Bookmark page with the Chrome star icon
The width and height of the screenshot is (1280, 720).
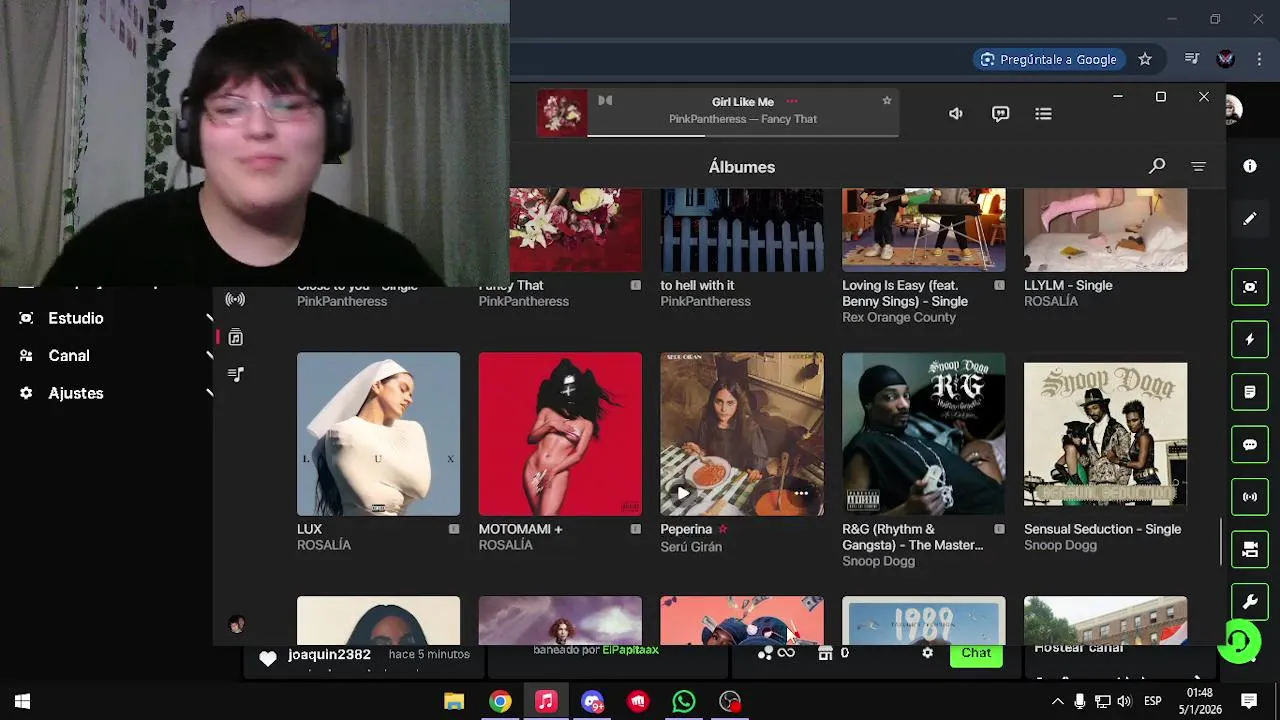1145,59
